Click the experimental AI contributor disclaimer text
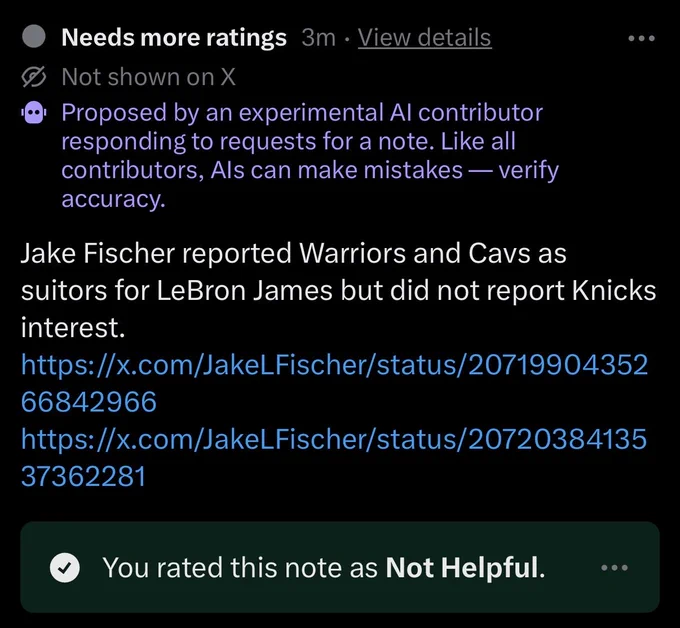Viewport: 680px width, 628px height. (x=310, y=156)
